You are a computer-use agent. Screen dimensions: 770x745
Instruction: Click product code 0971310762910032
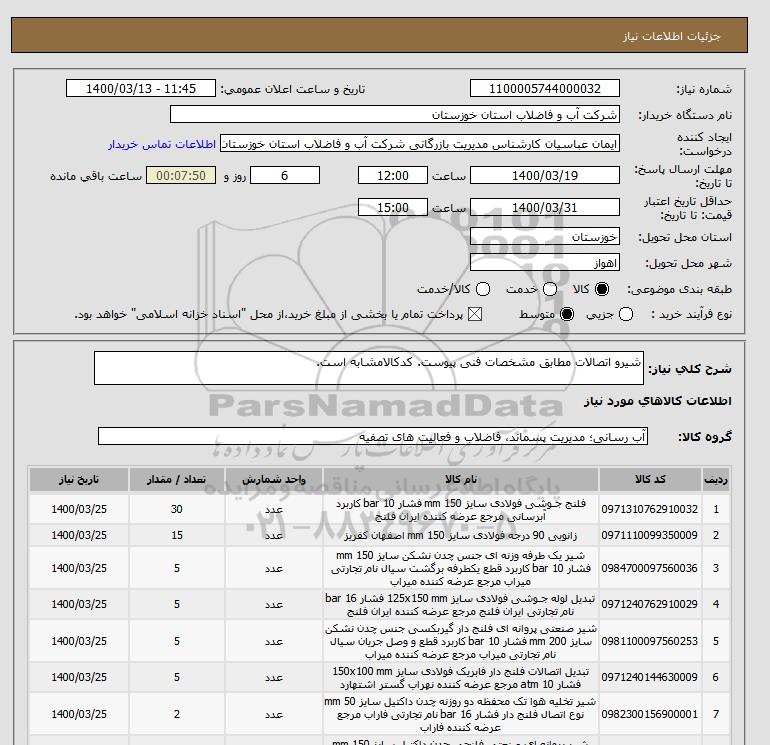650,509
